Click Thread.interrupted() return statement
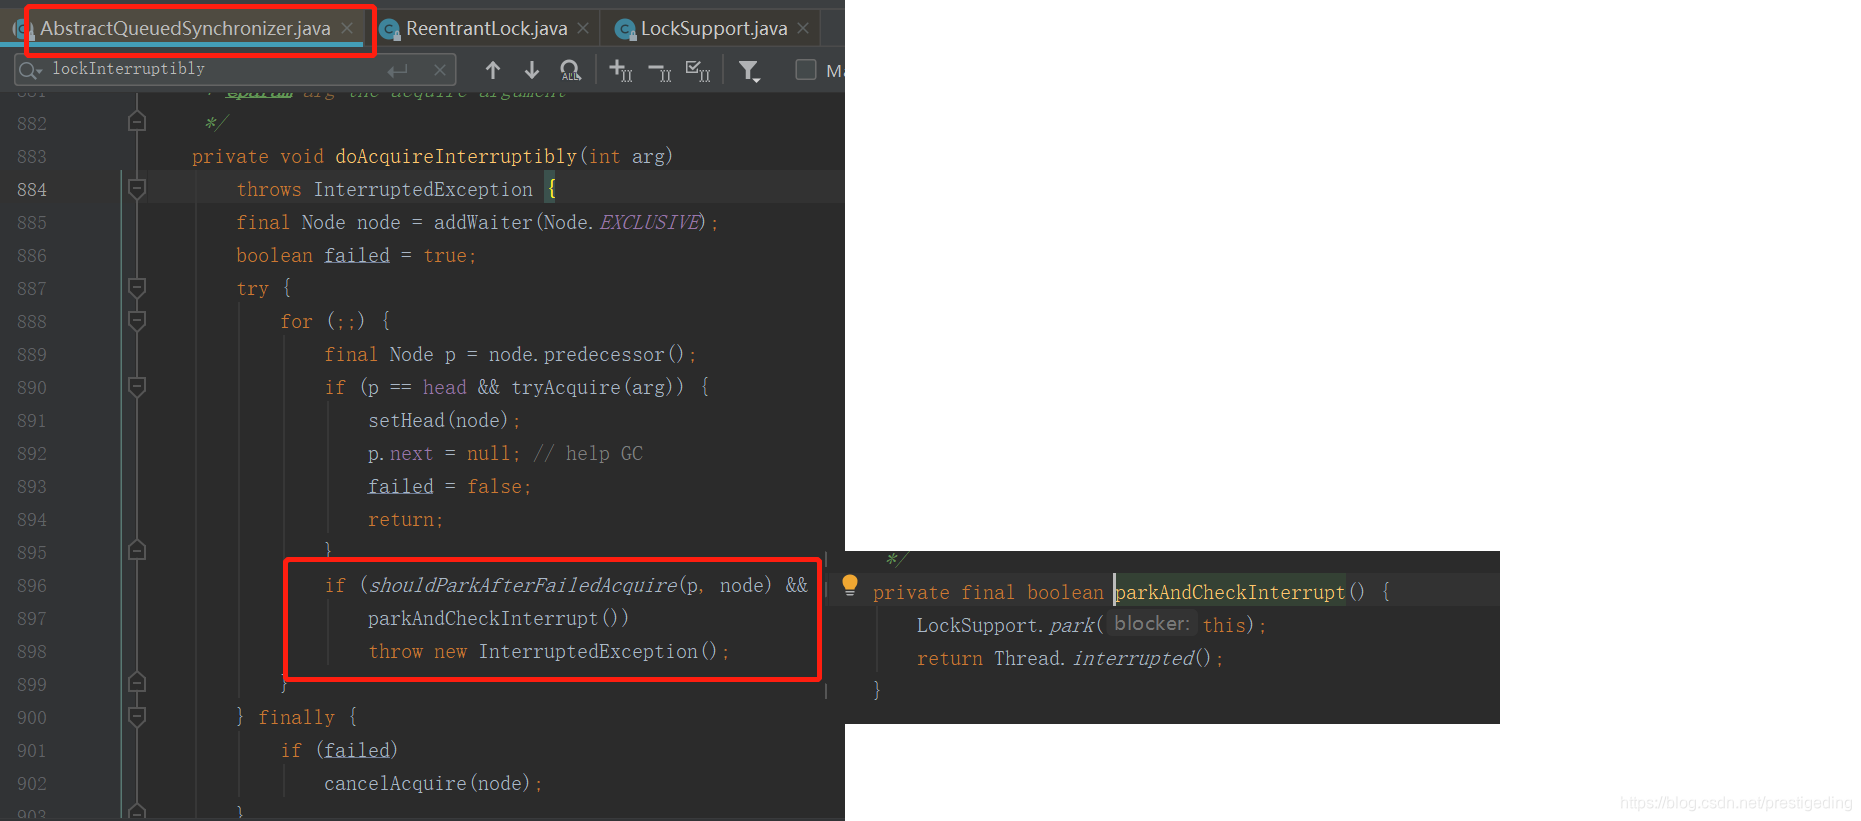This screenshot has width=1861, height=821. pos(1069,658)
